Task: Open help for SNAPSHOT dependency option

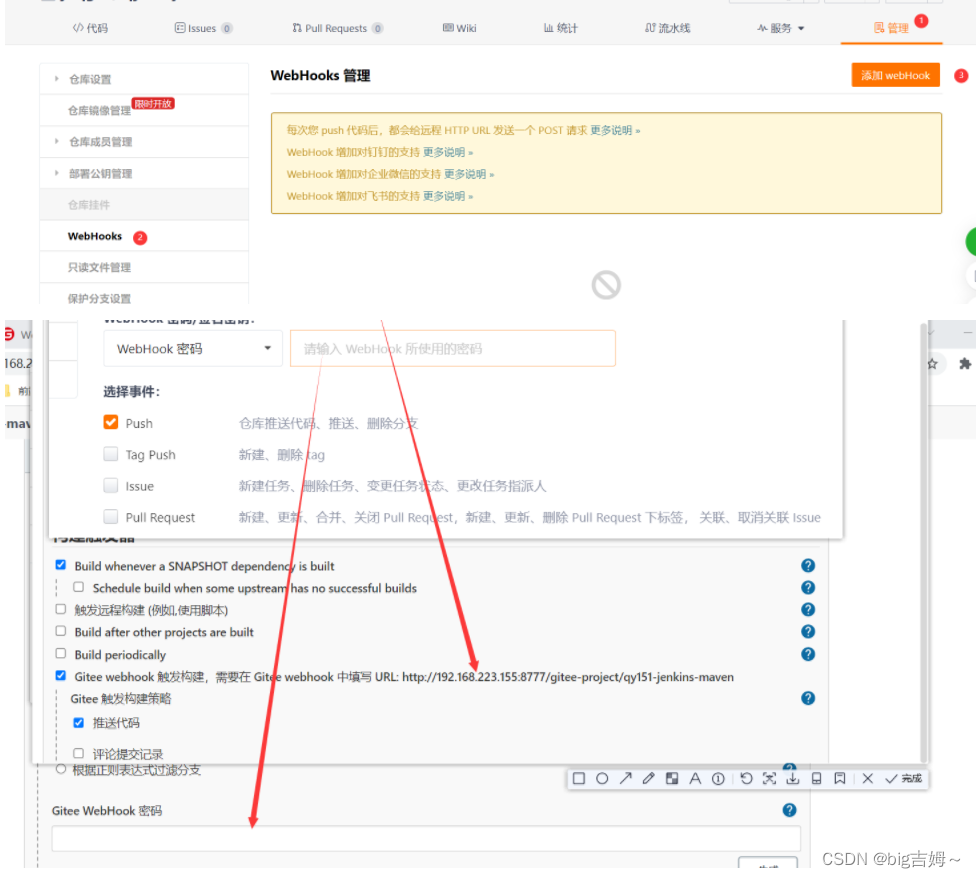Action: 808,566
